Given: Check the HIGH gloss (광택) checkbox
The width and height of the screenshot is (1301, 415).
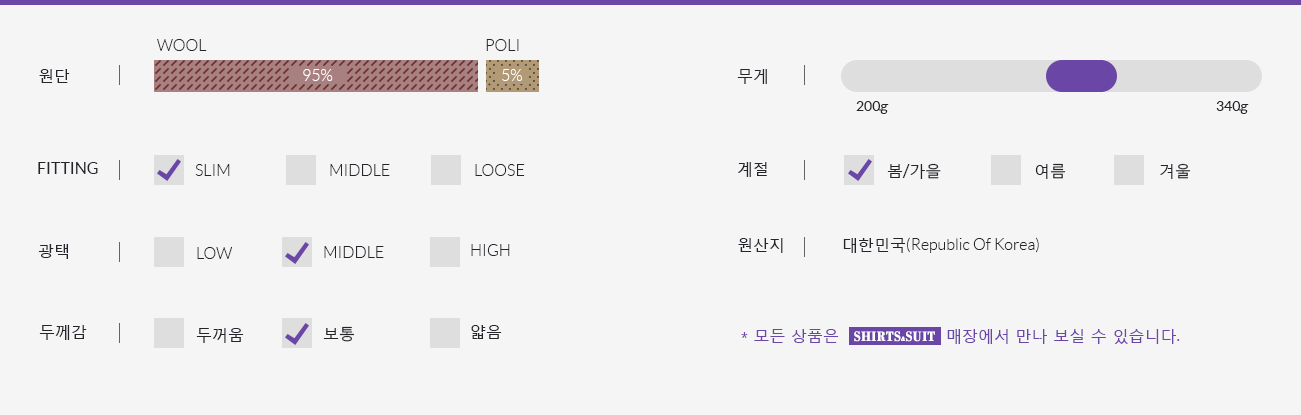Looking at the screenshot, I should [x=445, y=252].
